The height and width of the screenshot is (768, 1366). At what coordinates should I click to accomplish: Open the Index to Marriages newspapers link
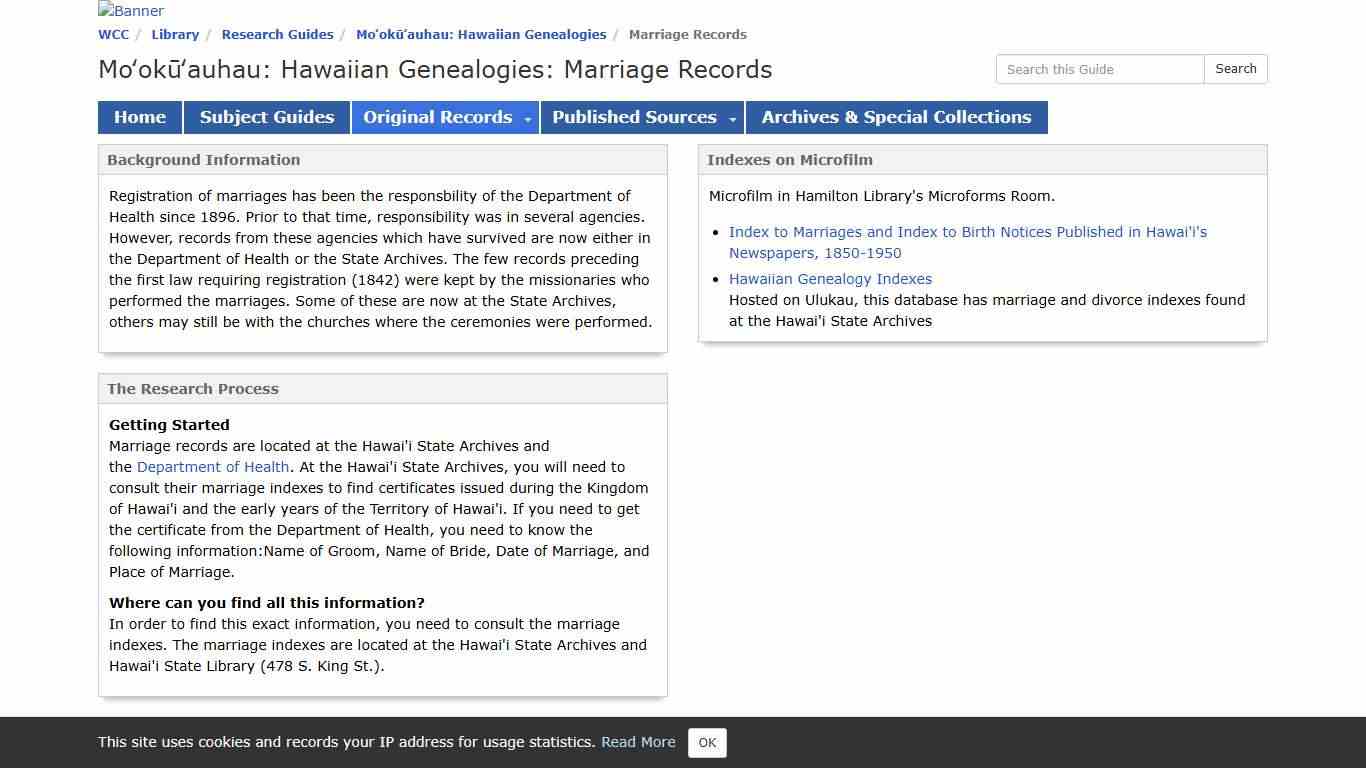click(968, 231)
